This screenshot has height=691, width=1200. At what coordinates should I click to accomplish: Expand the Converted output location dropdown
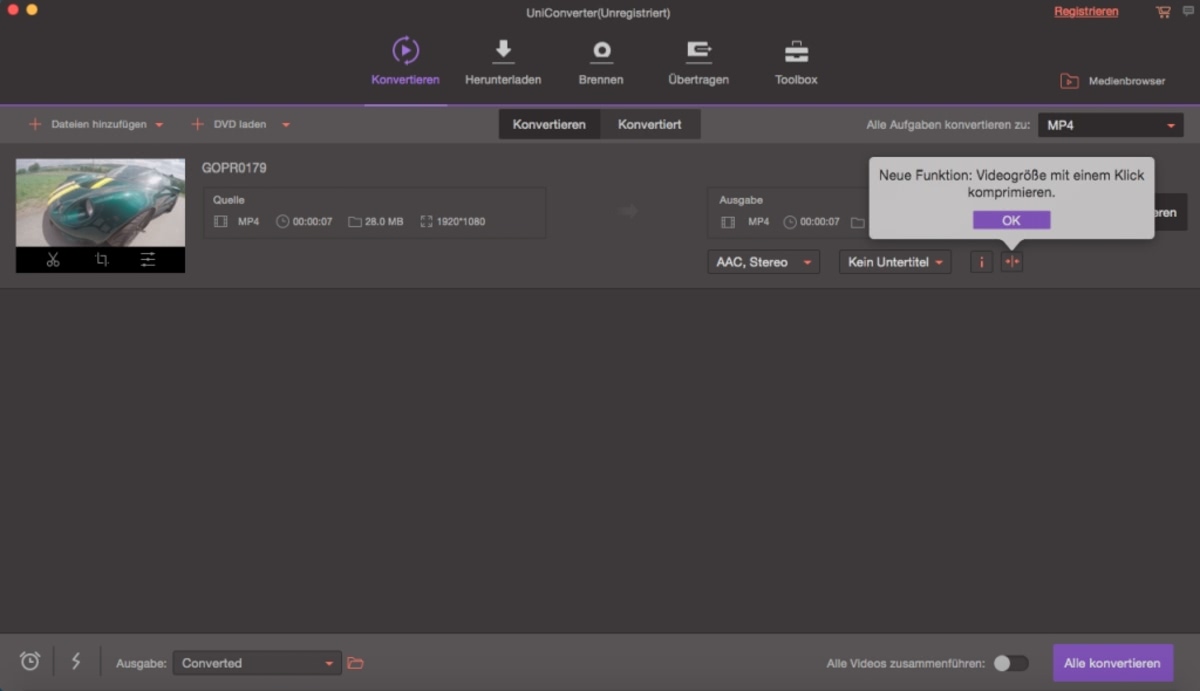point(257,663)
